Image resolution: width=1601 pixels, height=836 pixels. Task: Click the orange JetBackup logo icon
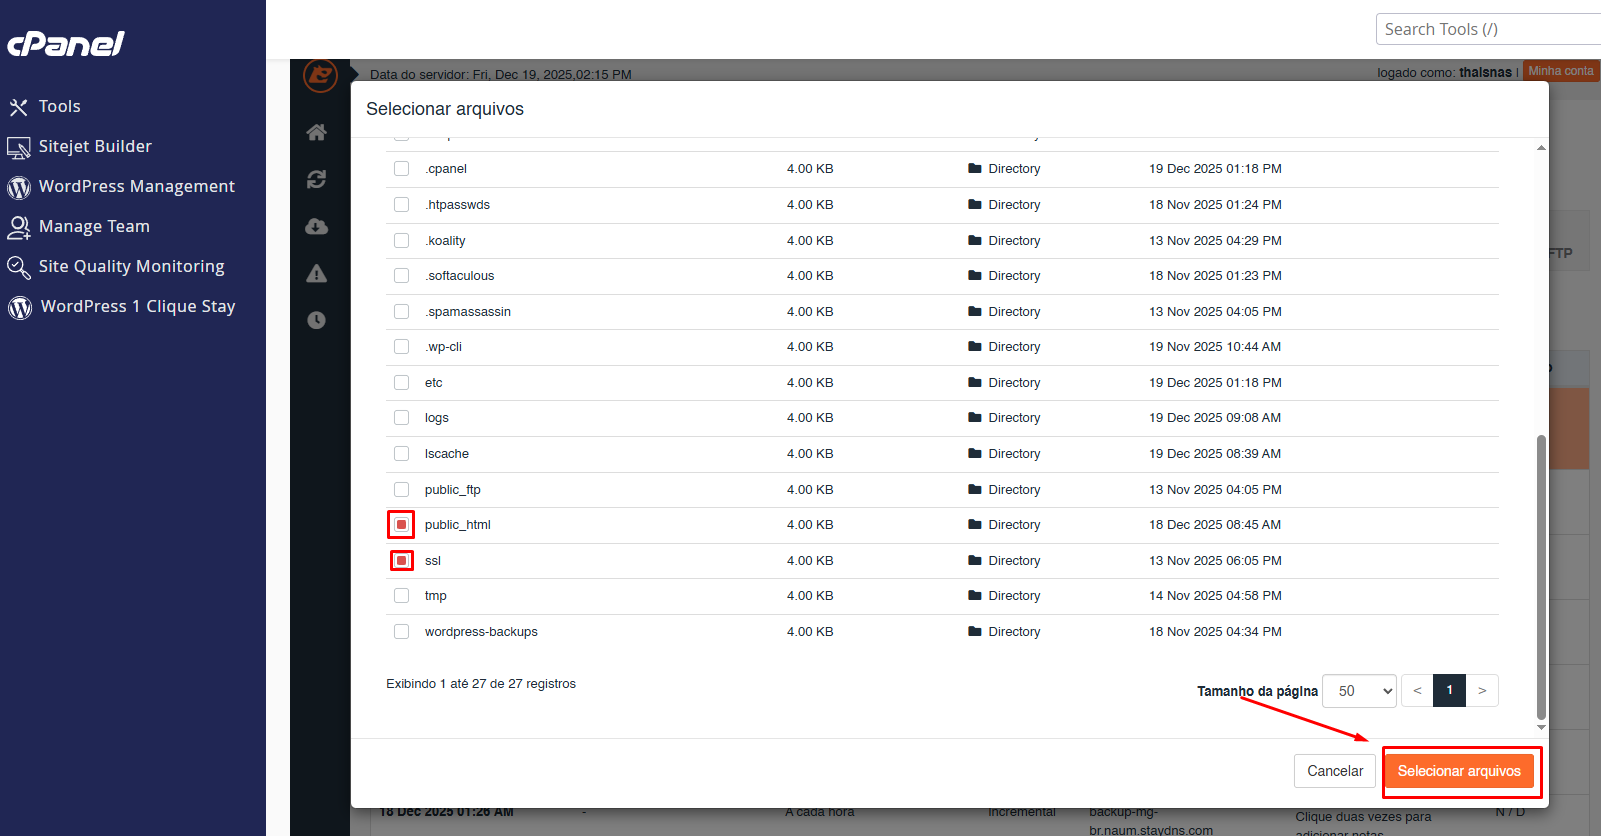[320, 75]
